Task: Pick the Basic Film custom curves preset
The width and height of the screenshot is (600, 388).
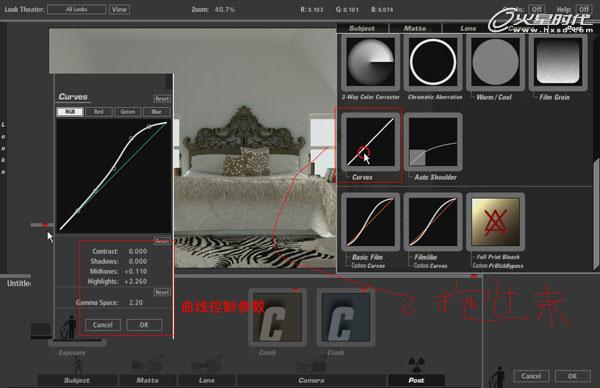Action: coord(370,222)
